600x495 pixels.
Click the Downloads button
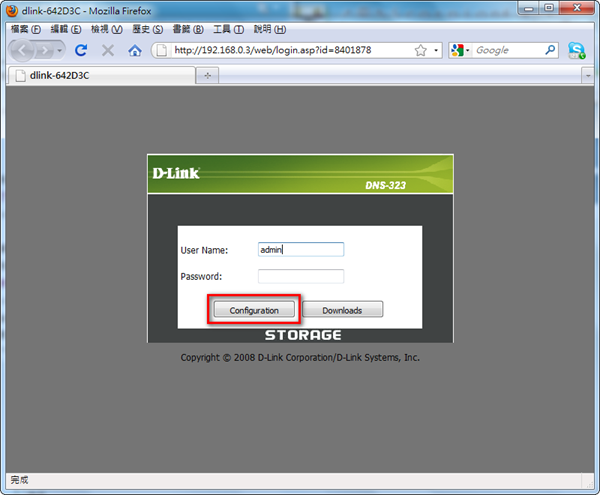pyautogui.click(x=342, y=310)
